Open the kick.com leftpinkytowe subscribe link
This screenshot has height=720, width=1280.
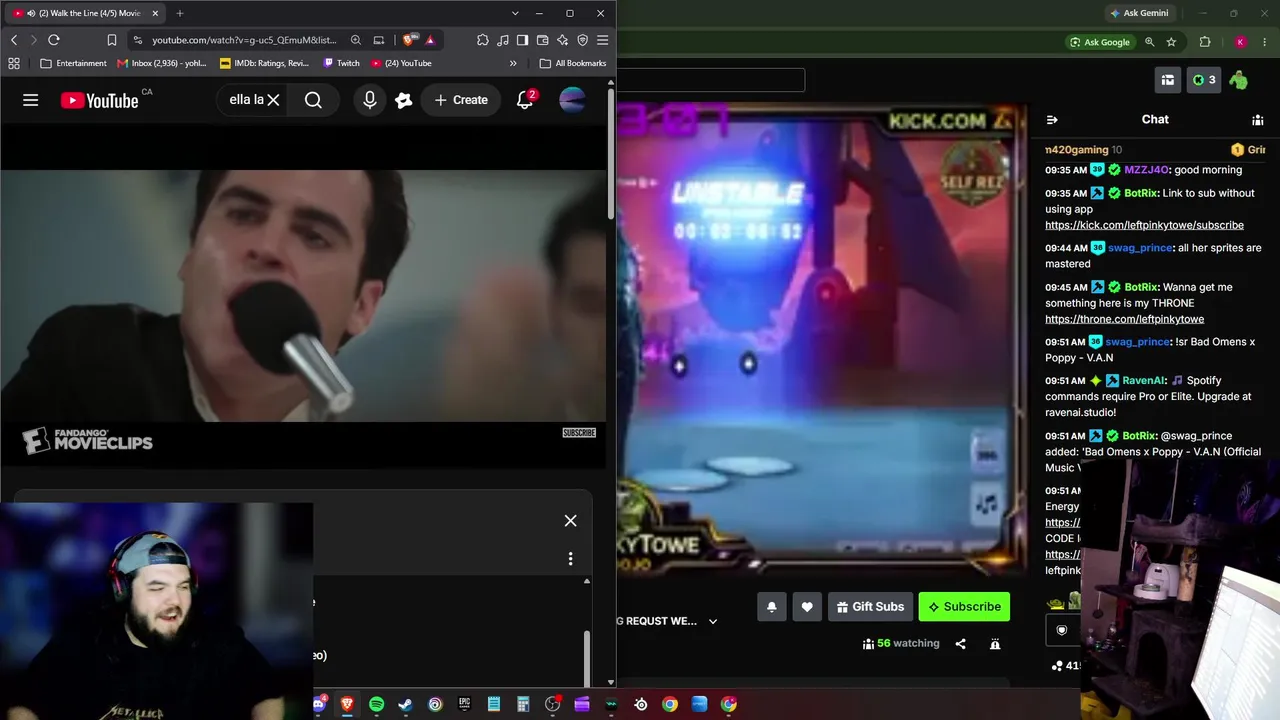1145,226
